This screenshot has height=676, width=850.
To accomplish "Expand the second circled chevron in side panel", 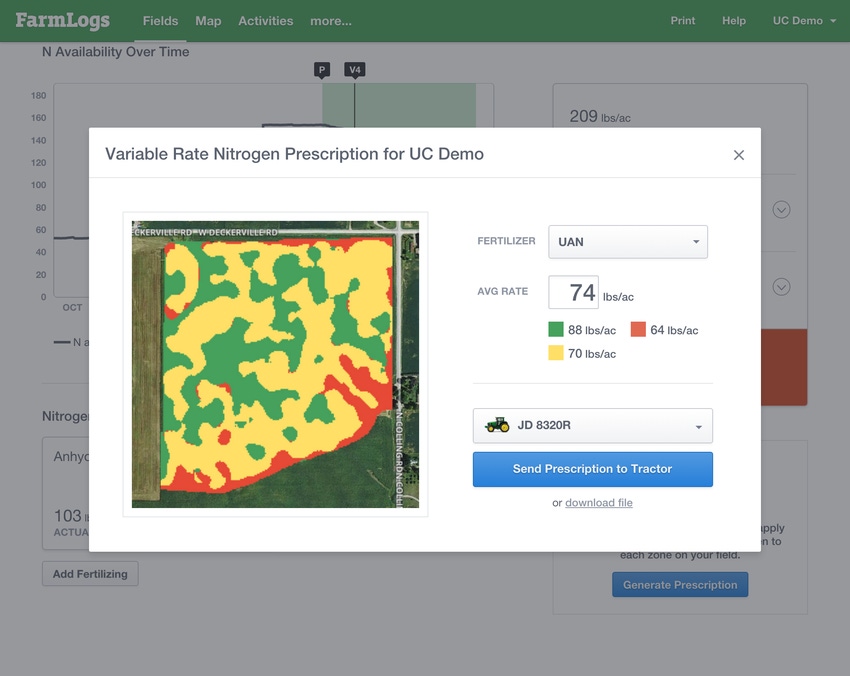I will [781, 287].
